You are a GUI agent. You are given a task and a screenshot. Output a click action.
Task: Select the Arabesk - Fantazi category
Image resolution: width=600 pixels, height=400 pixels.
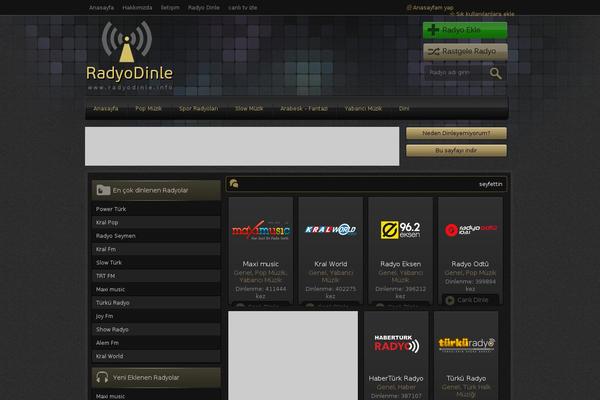(x=304, y=109)
